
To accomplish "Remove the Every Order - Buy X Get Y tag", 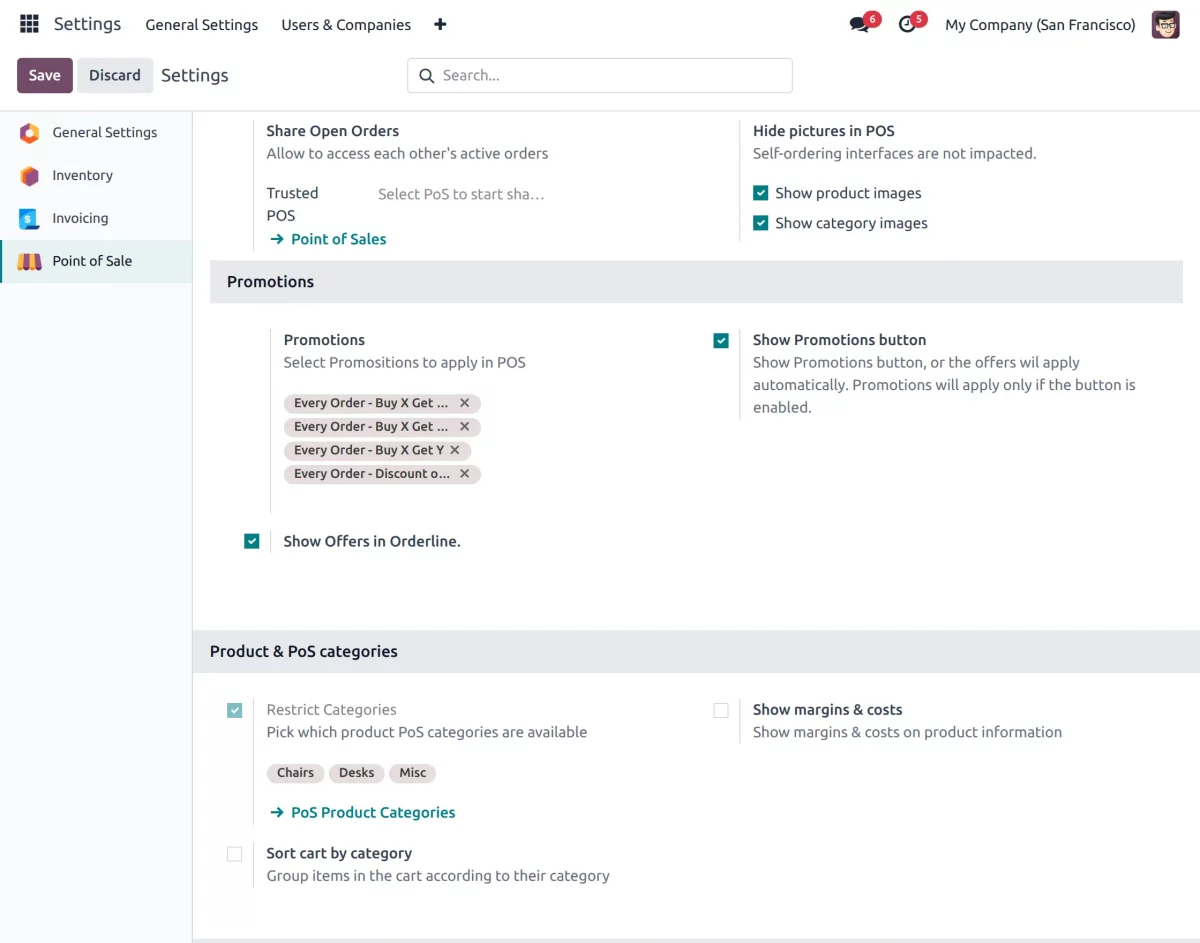I will pyautogui.click(x=455, y=450).
